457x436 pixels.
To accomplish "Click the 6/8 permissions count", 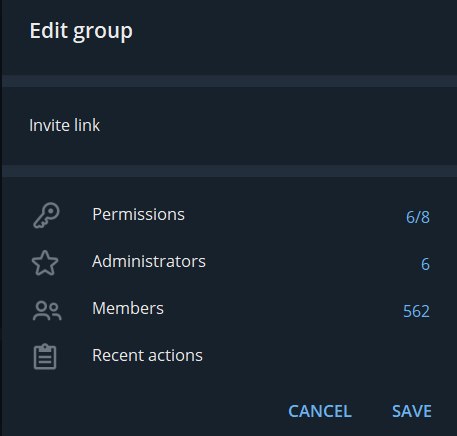I will (x=418, y=217).
